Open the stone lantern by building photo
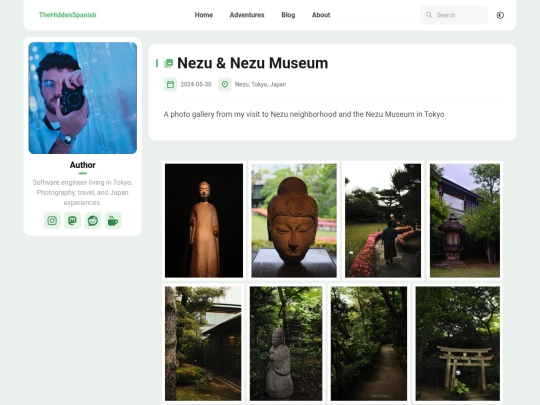 click(x=465, y=220)
